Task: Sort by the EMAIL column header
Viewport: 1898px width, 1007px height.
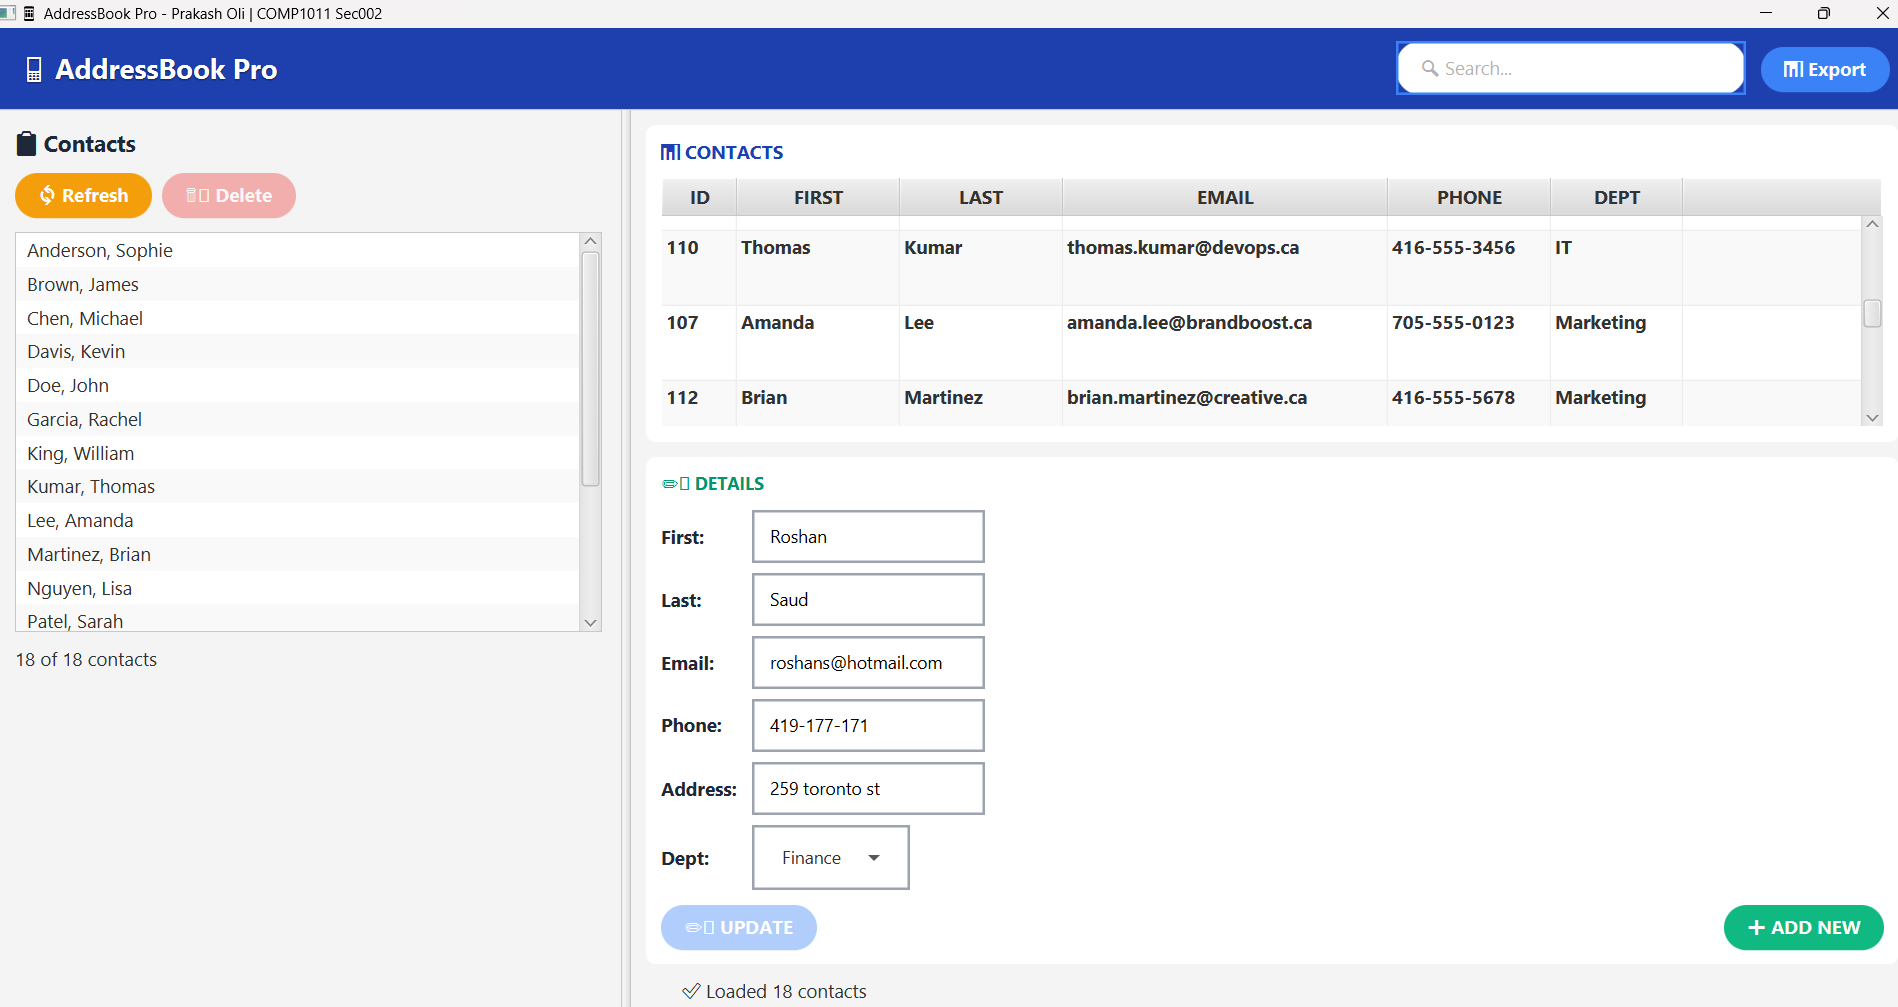Action: pyautogui.click(x=1224, y=197)
